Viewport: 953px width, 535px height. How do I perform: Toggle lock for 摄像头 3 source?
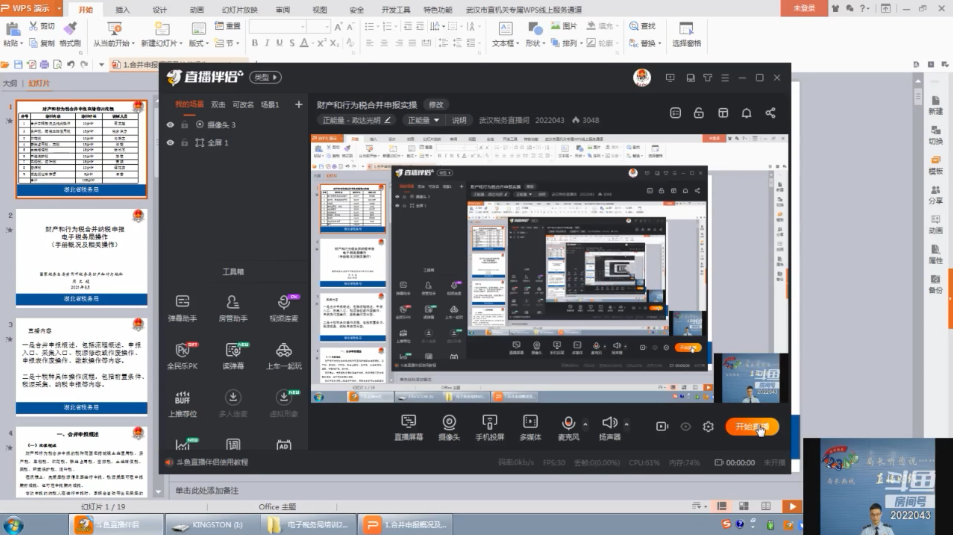pyautogui.click(x=184, y=125)
